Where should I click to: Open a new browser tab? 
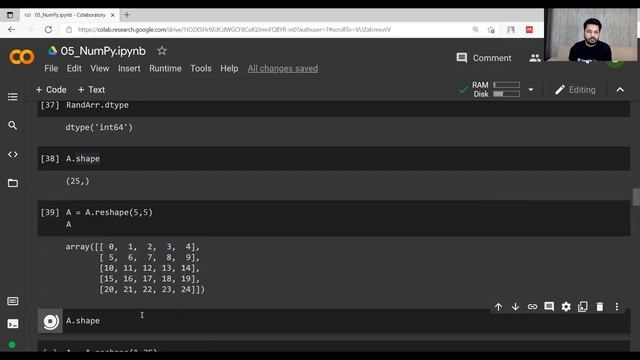coord(127,15)
